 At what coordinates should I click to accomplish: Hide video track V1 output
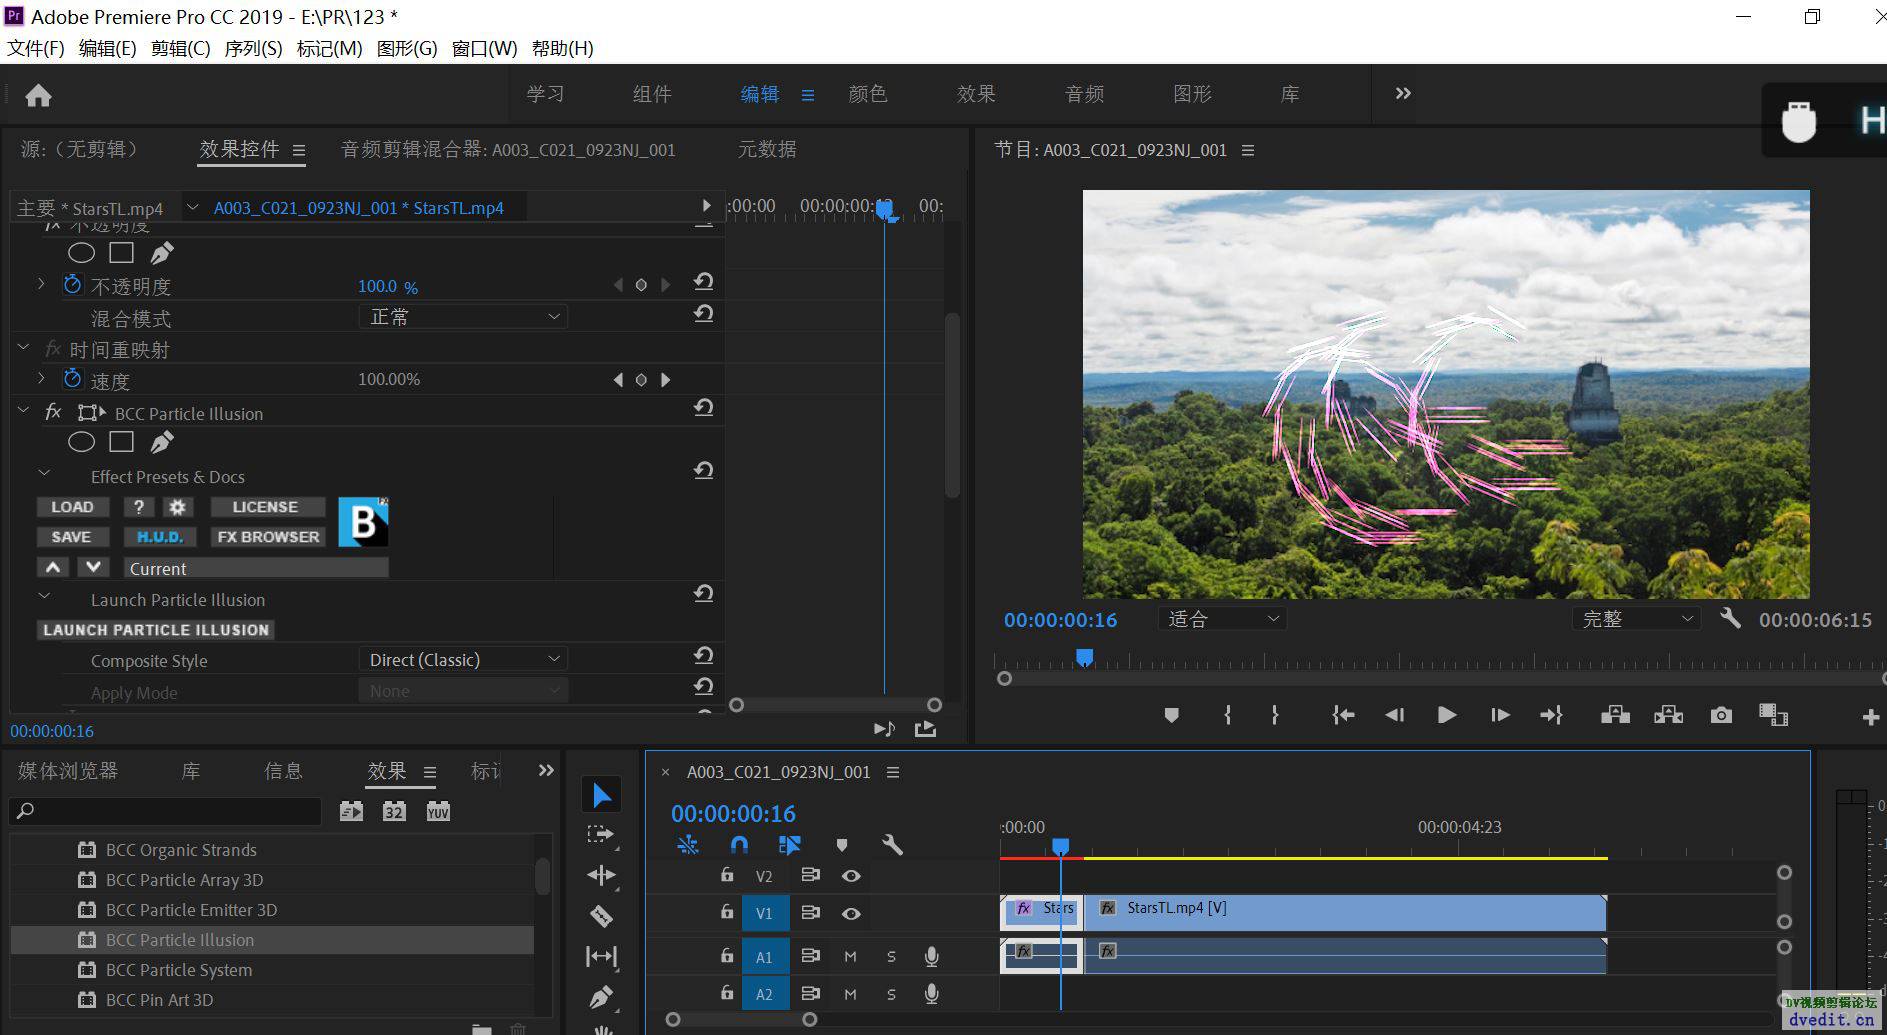click(x=851, y=913)
